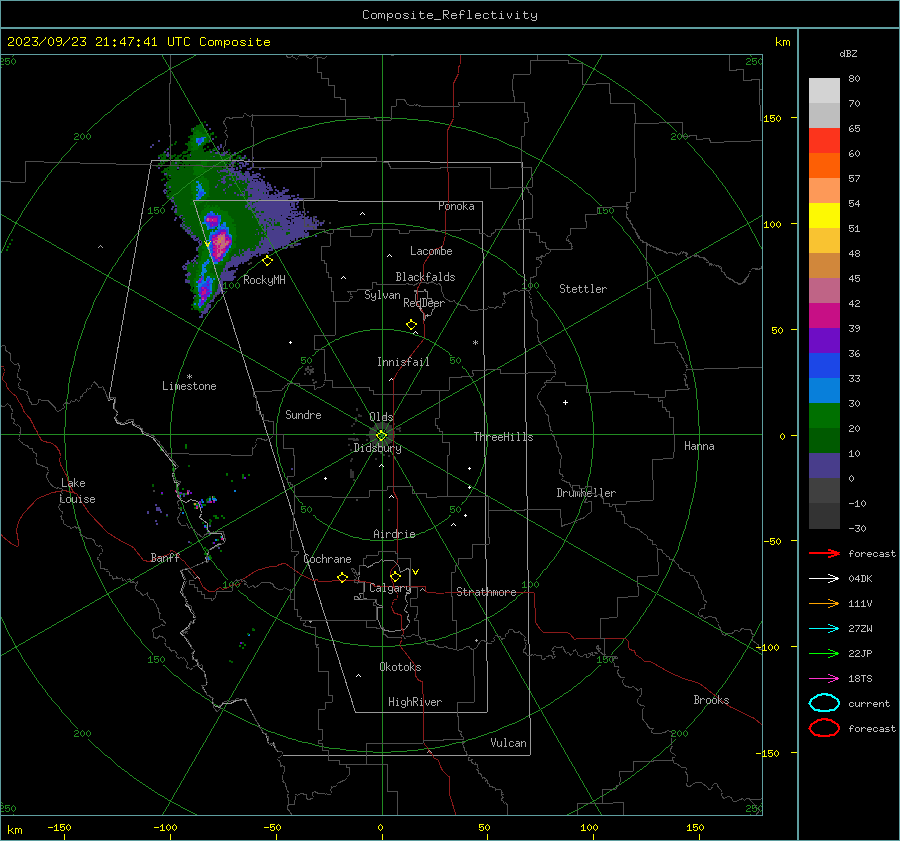Image resolution: width=900 pixels, height=841 pixels.
Task: Click the Lake Louise map label
Action: 77,491
